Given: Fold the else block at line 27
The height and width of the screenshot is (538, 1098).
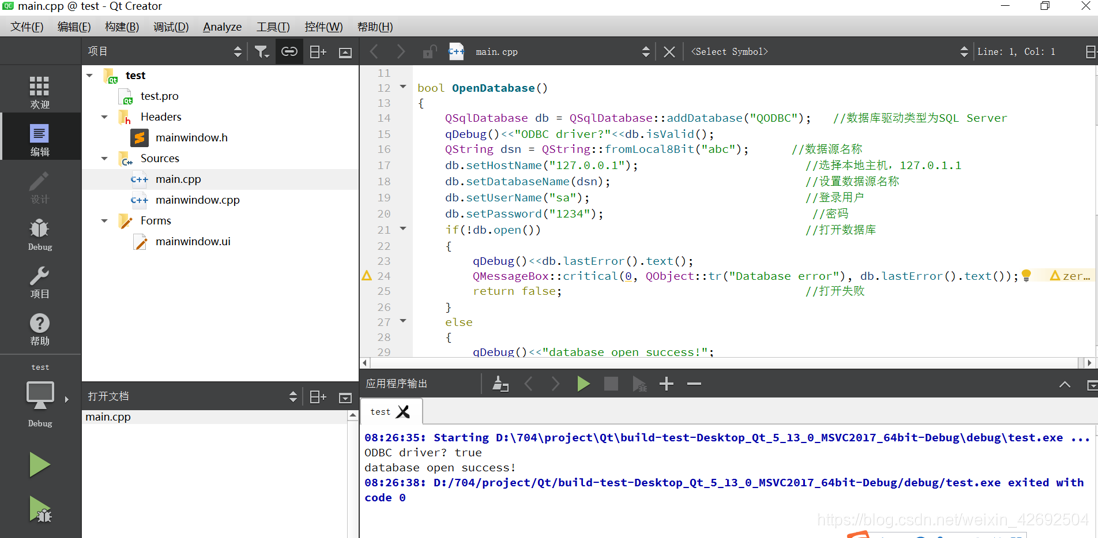Looking at the screenshot, I should tap(403, 322).
